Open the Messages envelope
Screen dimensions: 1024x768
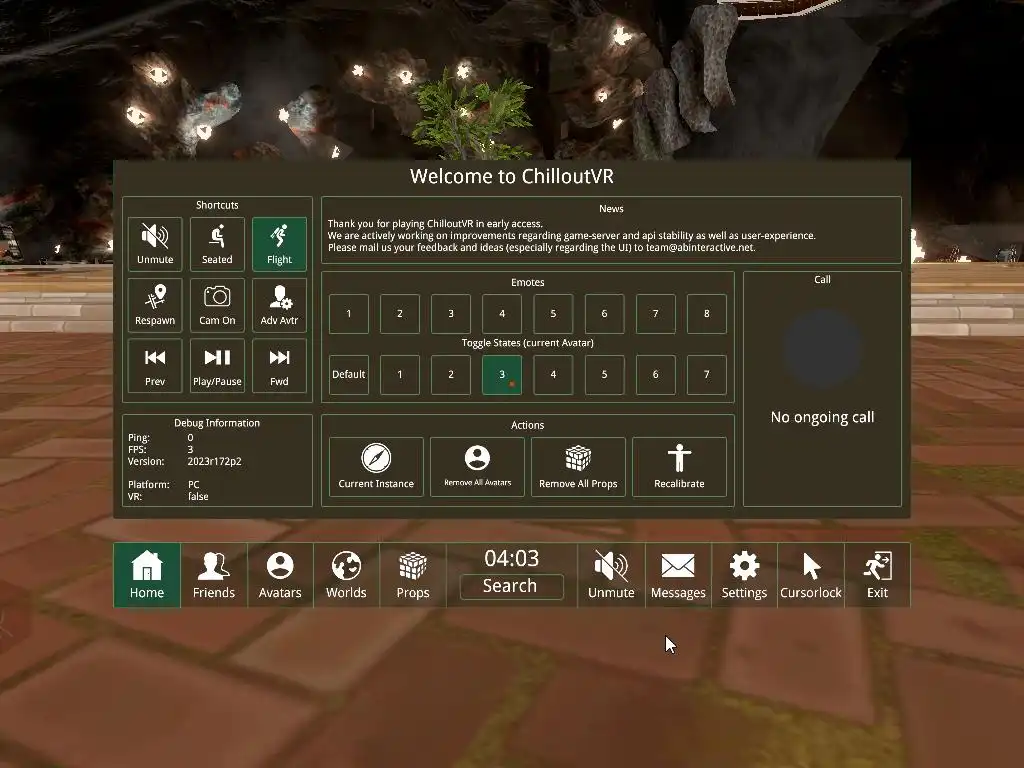click(x=678, y=575)
